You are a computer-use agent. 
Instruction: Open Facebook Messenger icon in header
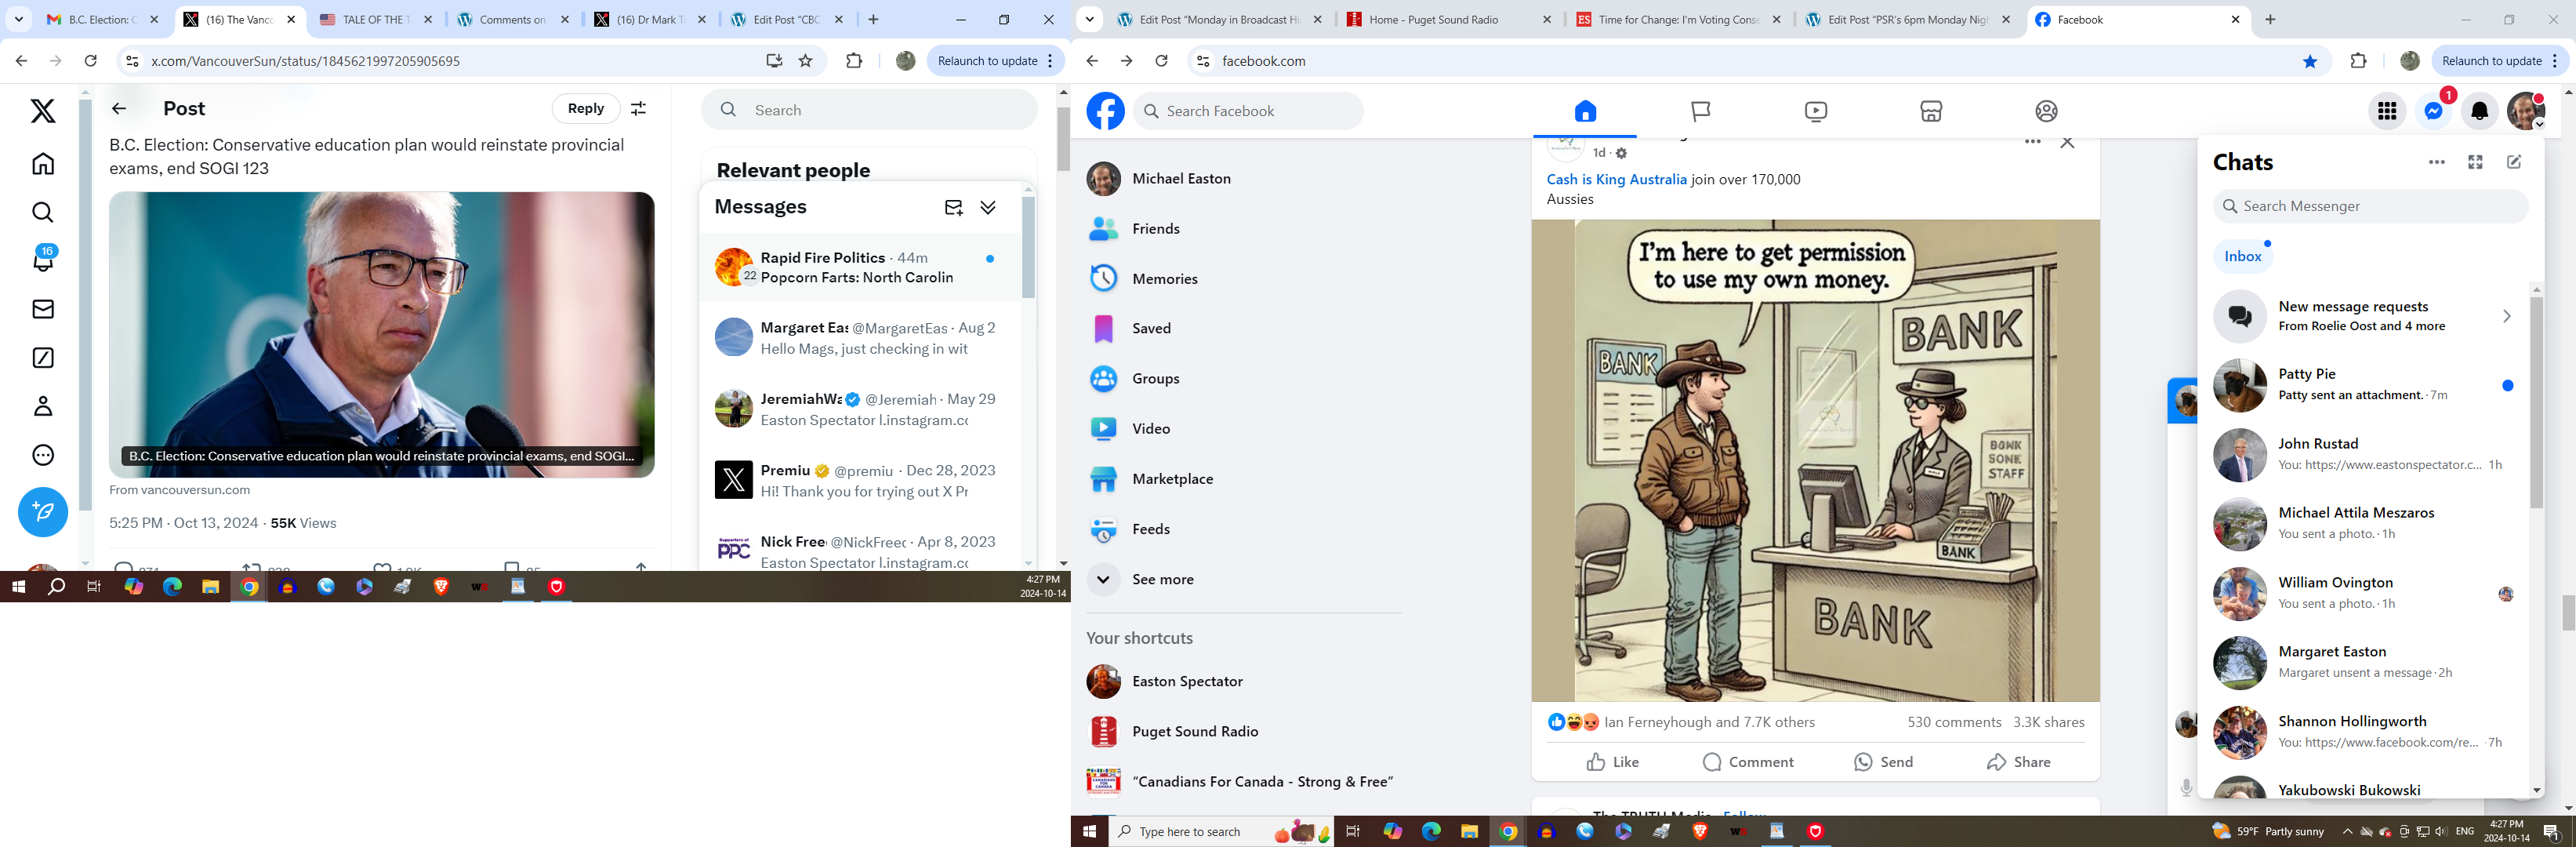[x=2433, y=111]
